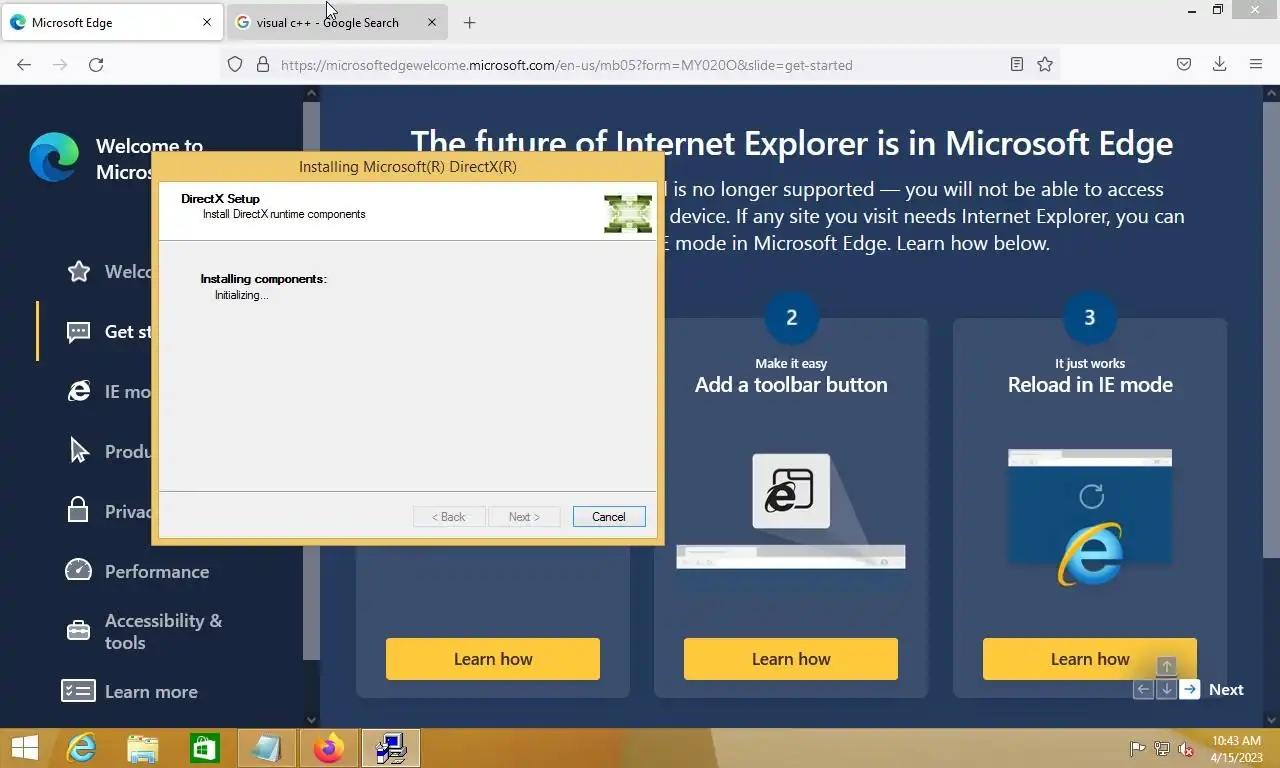
Task: Select the Productivity cursor icon
Action: point(79,451)
